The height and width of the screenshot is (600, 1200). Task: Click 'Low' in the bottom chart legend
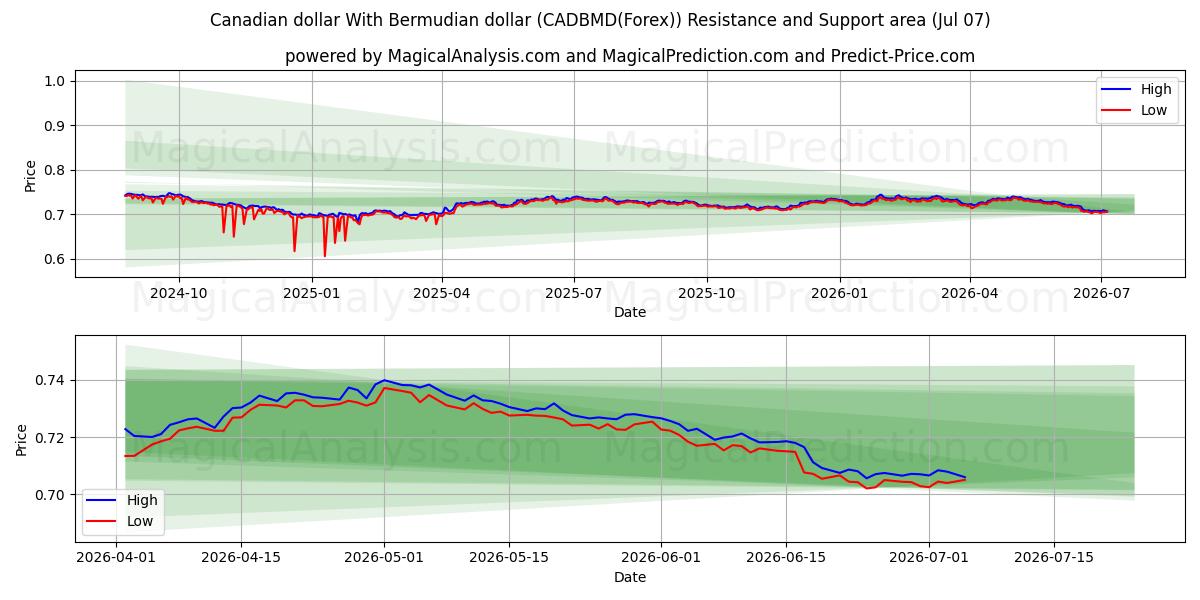141,520
